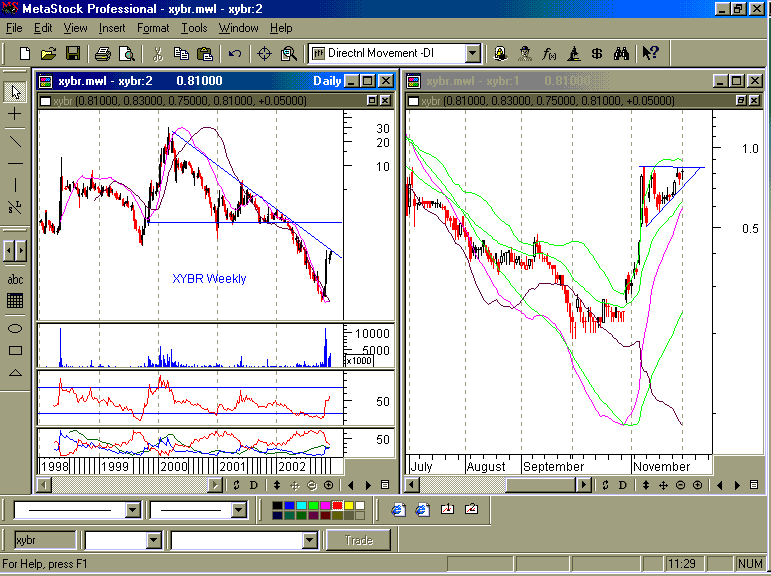Expand the second line weight dropdown

[239, 510]
